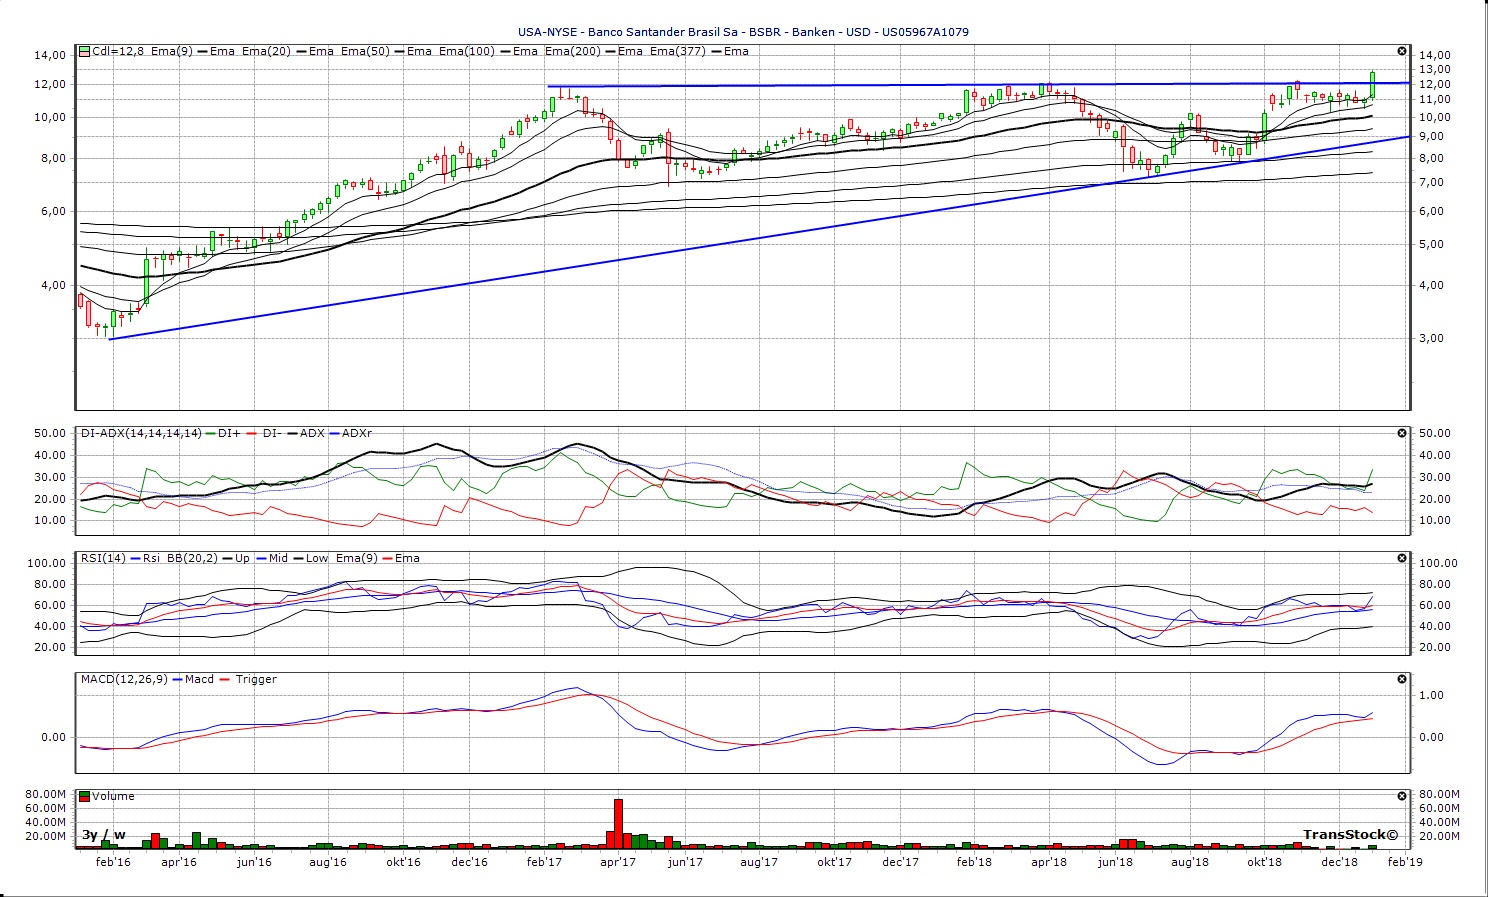Click the 3y / w timeframe label

coord(104,835)
